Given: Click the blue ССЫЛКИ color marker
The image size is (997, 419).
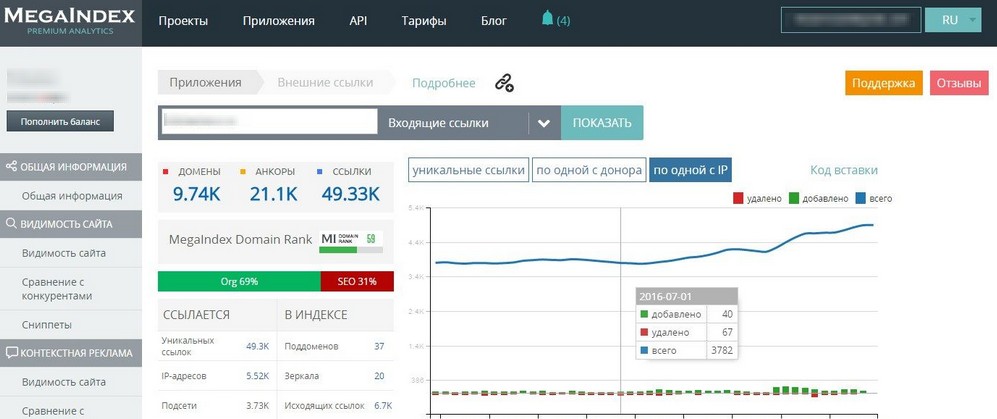Looking at the screenshot, I should tap(319, 172).
